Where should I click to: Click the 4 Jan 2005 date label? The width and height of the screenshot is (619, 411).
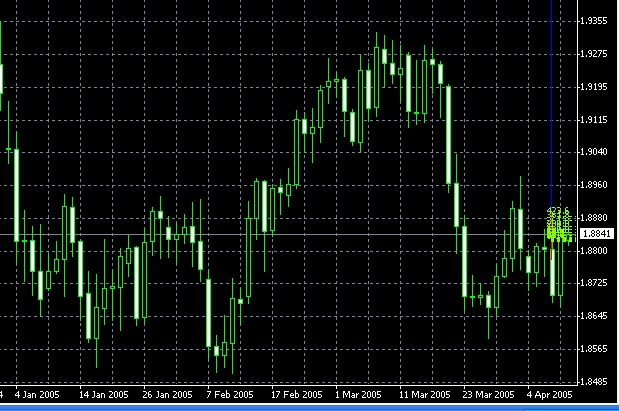(x=37, y=394)
